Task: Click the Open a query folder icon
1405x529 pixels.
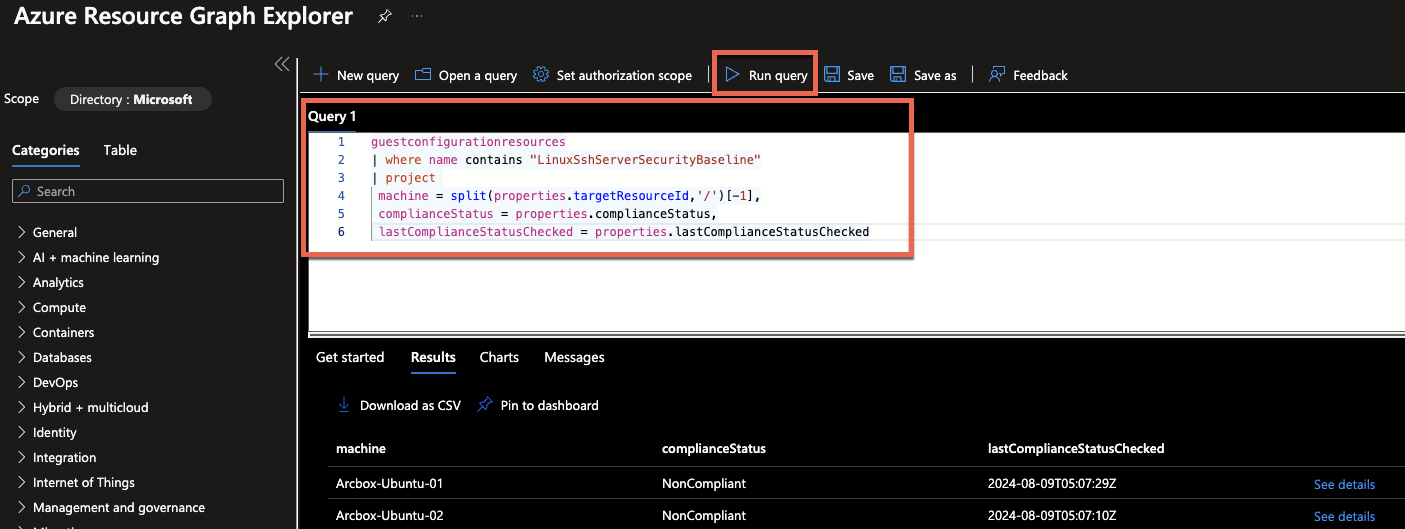Action: coord(423,75)
